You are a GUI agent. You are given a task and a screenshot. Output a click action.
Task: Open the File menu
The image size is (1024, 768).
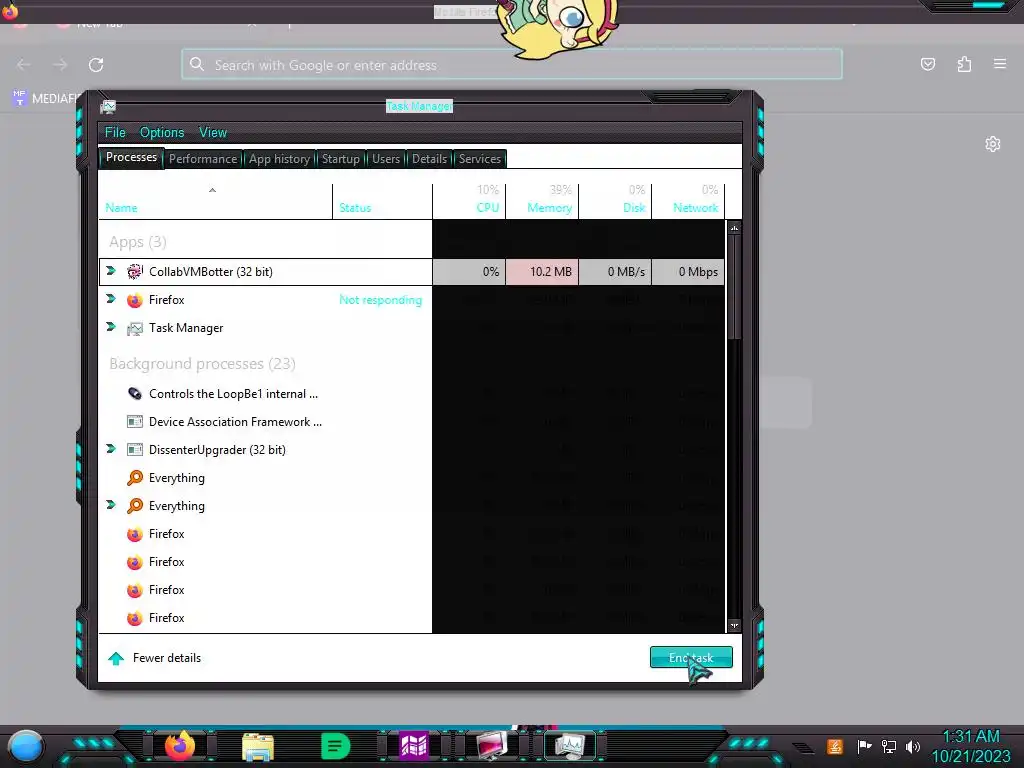[x=115, y=133]
